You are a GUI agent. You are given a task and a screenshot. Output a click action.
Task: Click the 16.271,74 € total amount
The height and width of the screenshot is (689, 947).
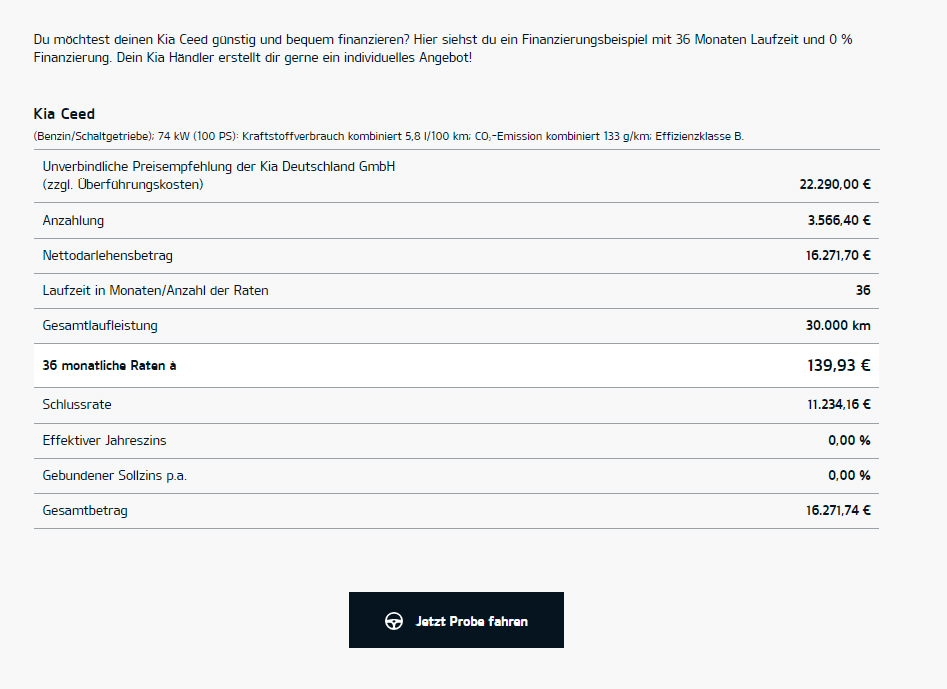pyautogui.click(x=838, y=510)
